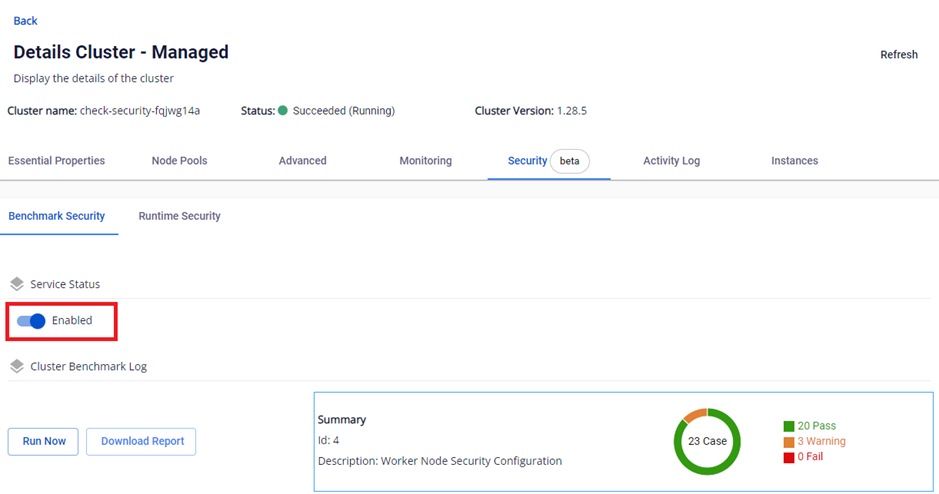Open the Advanced tab

(302, 161)
